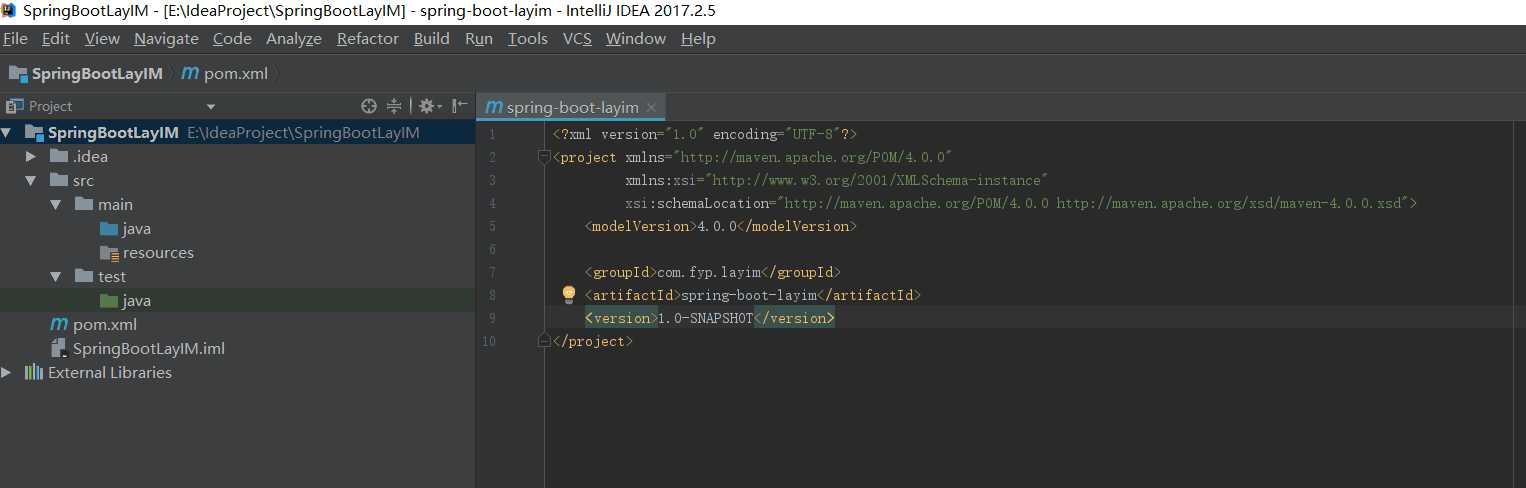Click the SpringBootLayIM module icon in breadcrumb
This screenshot has height=488, width=1526.
[x=18, y=73]
